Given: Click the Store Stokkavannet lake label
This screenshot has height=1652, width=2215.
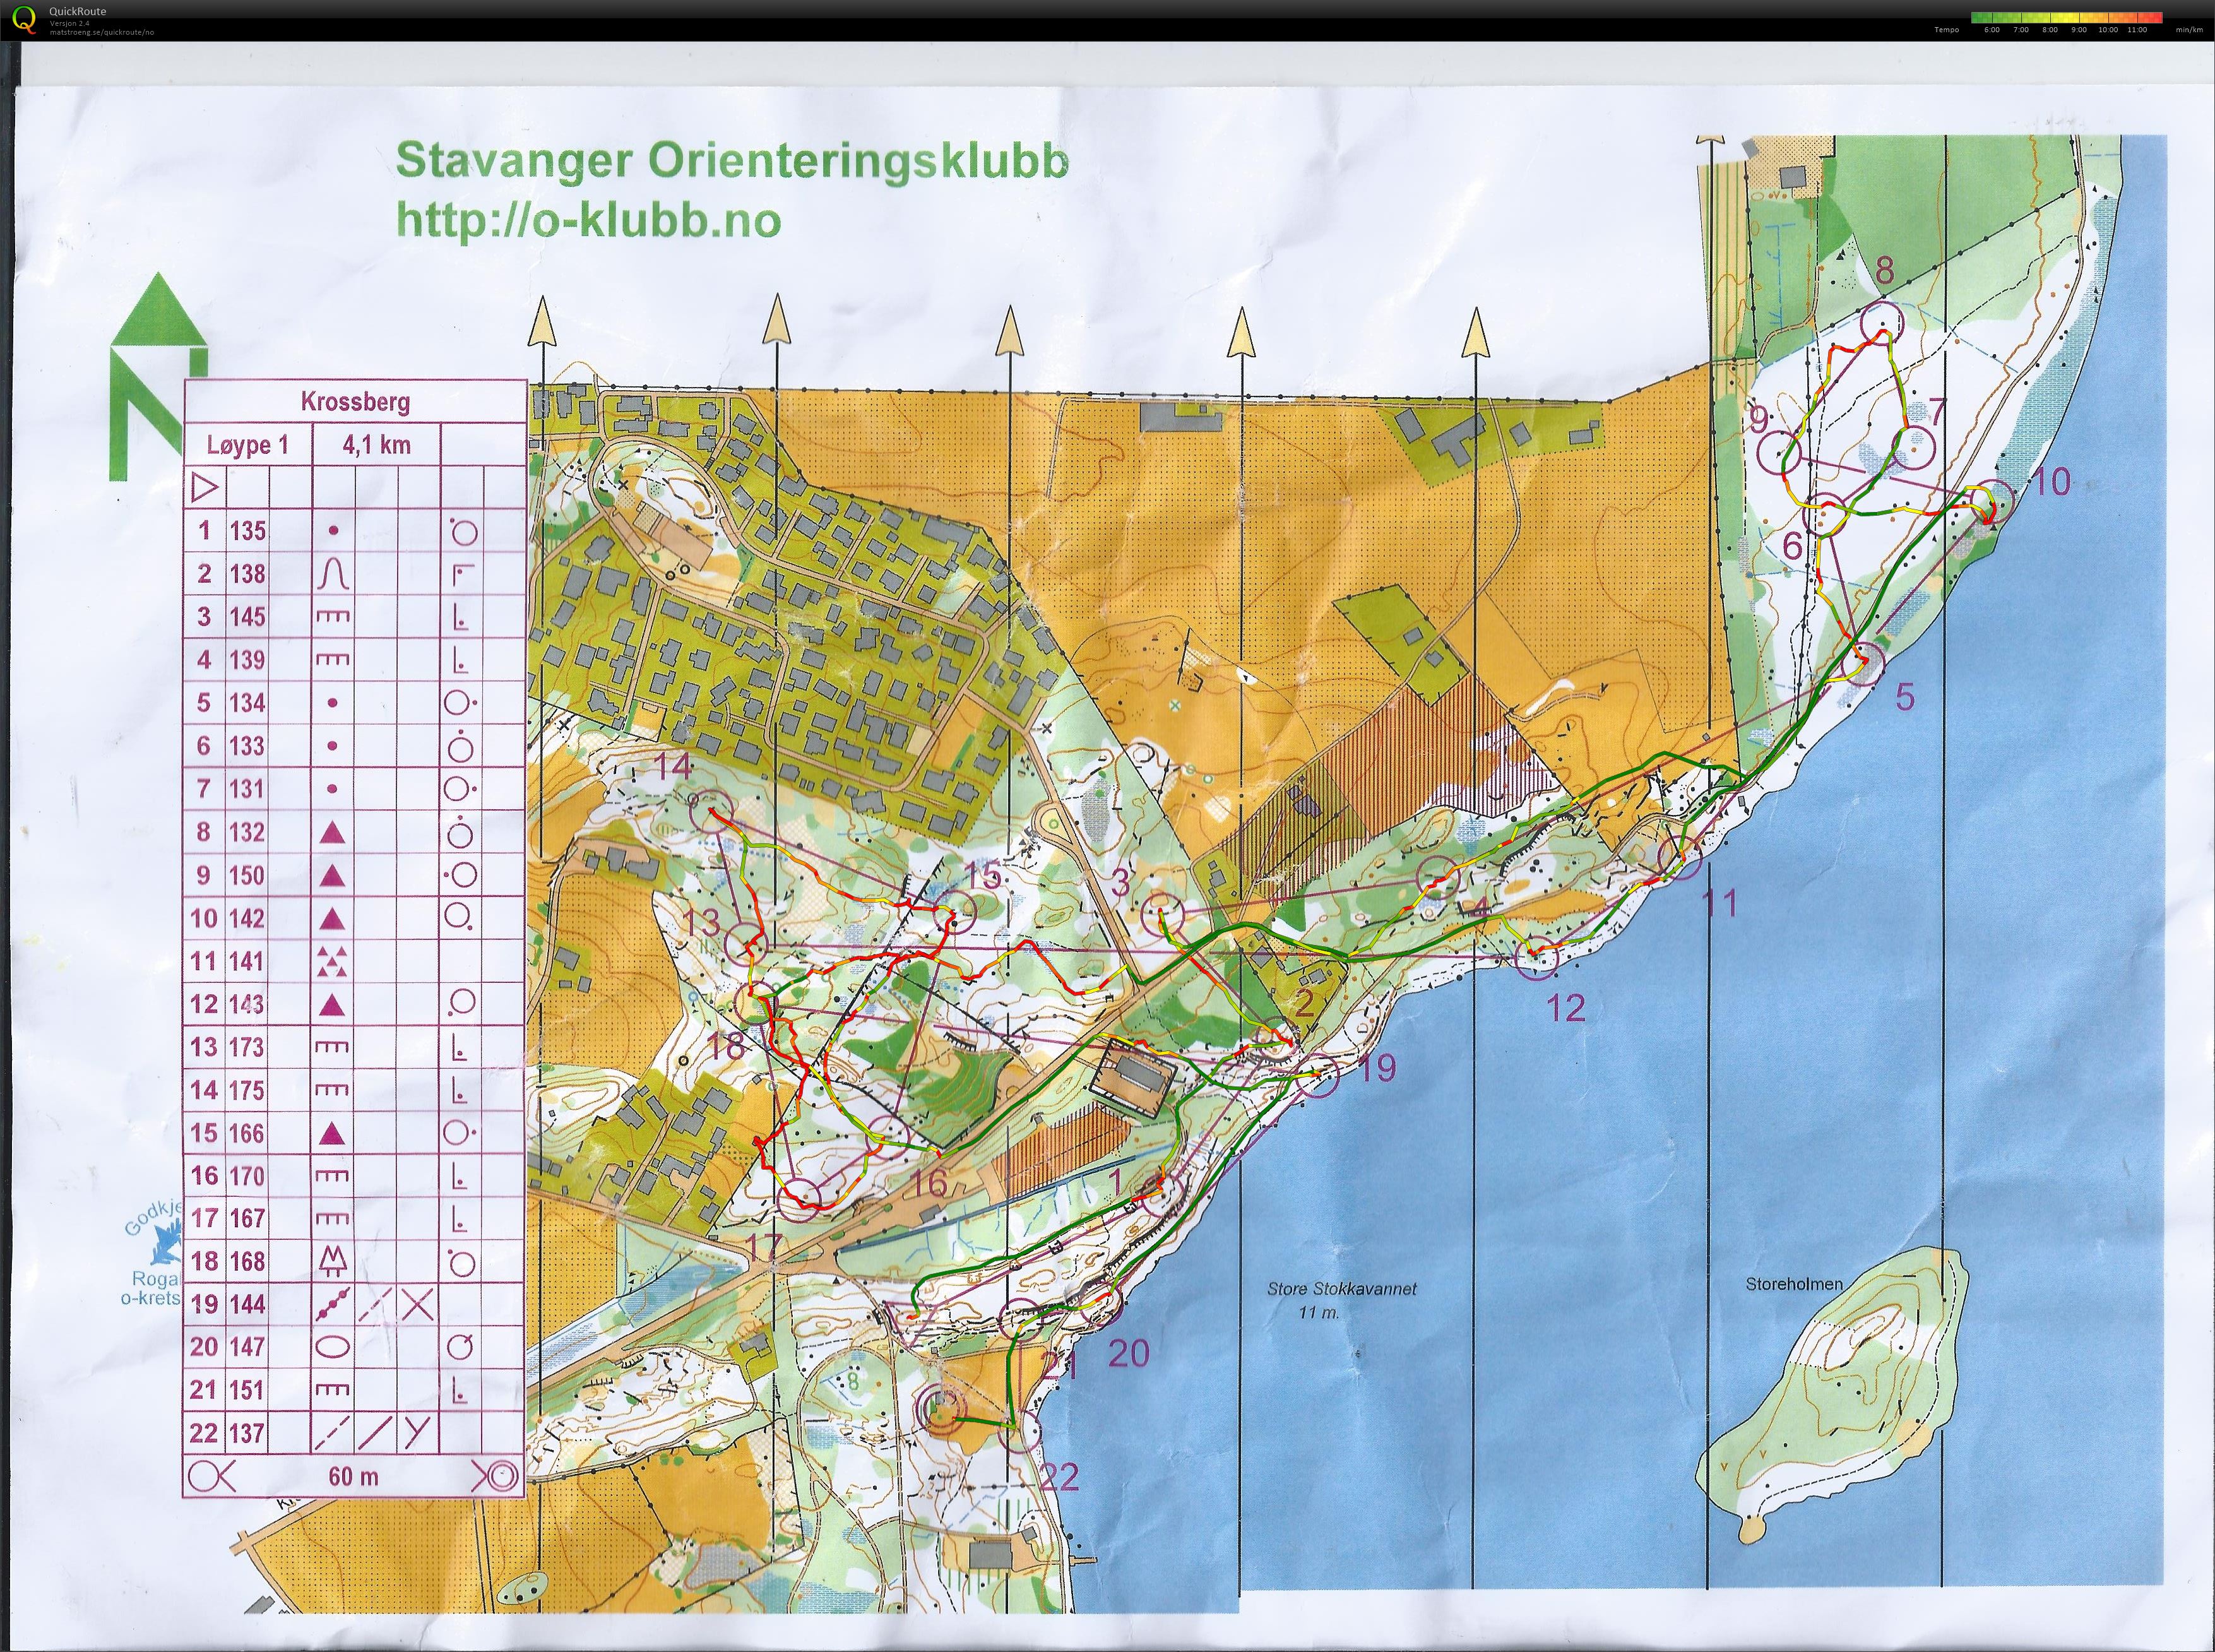Looking at the screenshot, I should [1342, 1289].
